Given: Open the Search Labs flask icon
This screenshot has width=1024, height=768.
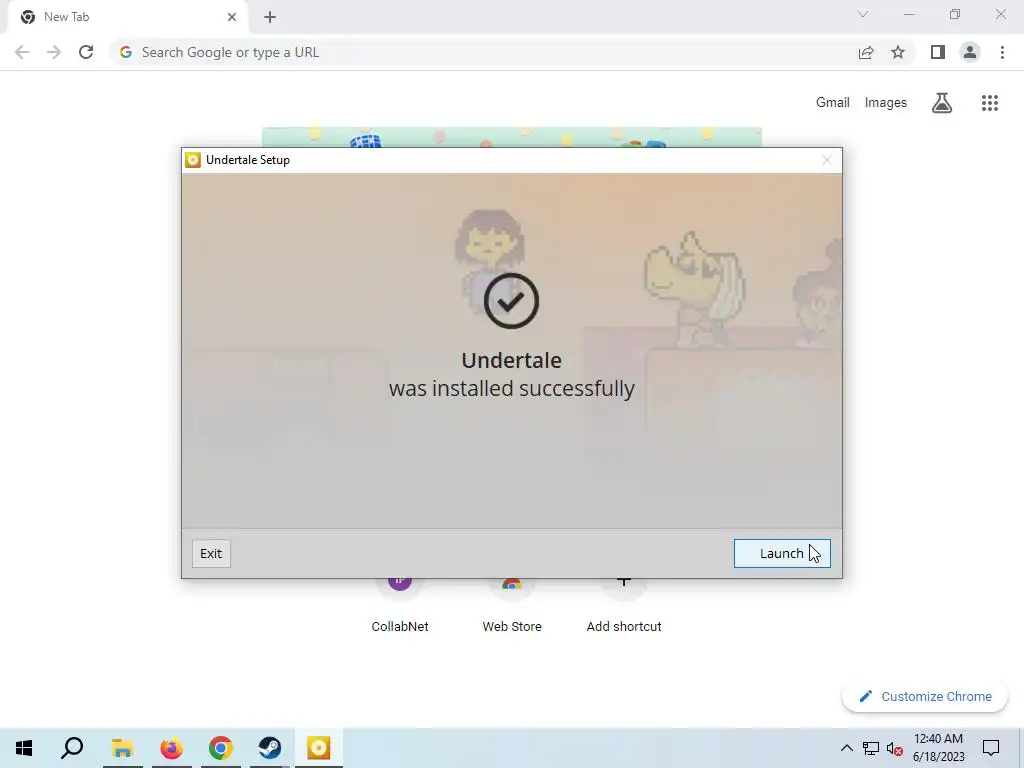Looking at the screenshot, I should click(x=942, y=103).
